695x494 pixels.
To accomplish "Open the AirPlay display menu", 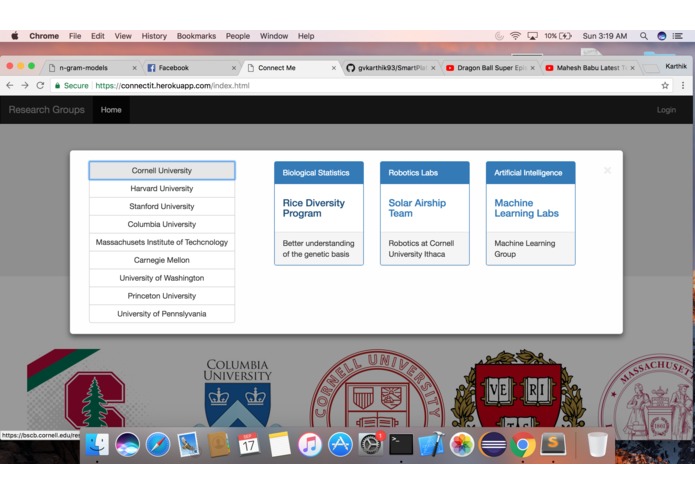I will coord(533,36).
